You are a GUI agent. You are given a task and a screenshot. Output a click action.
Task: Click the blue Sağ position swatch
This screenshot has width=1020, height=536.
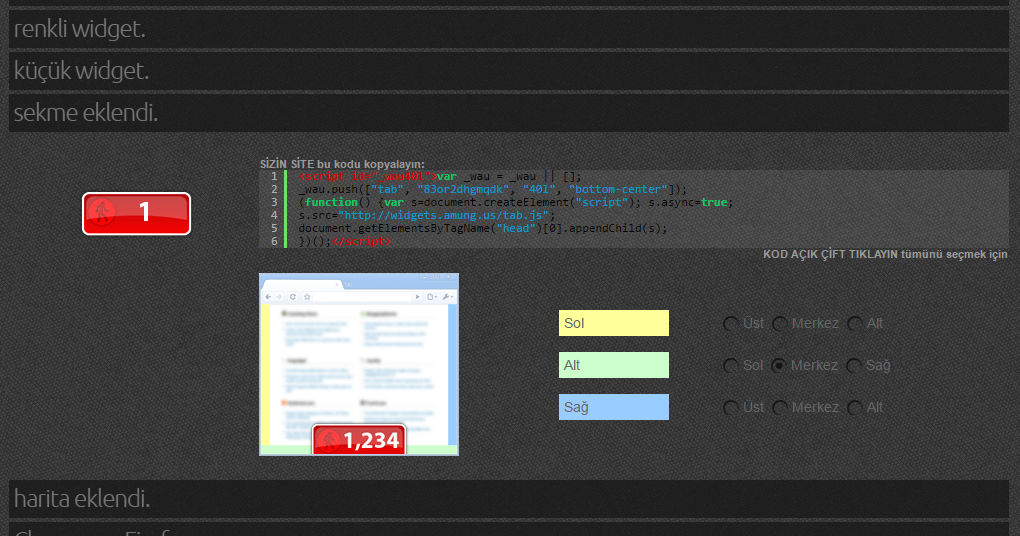613,407
